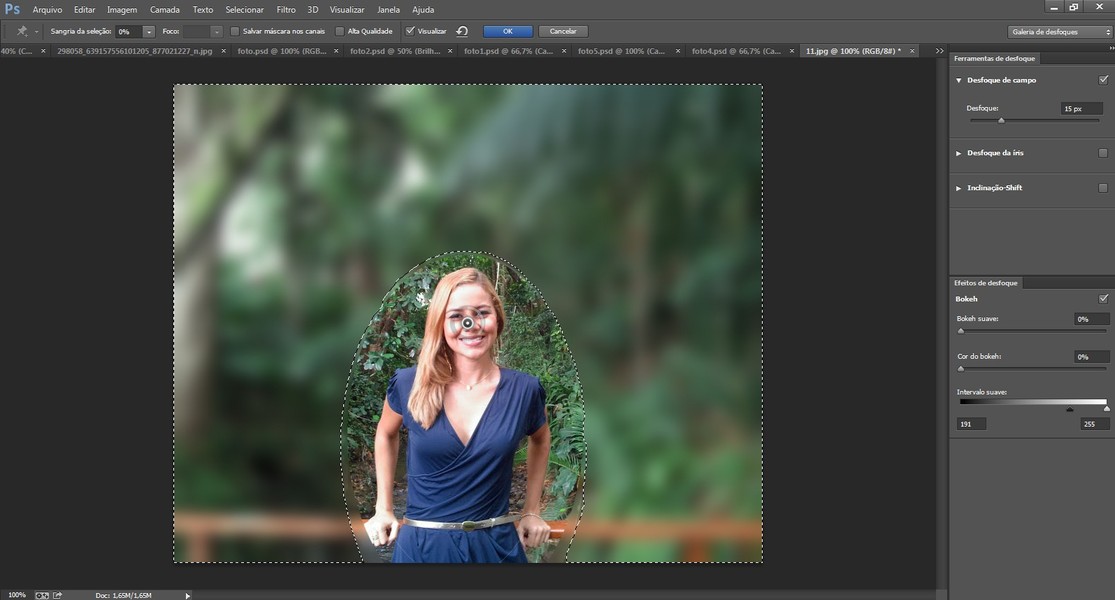Click the Intervalo suave black stop marker
Screen dimensions: 1115x600
(x=1069, y=409)
